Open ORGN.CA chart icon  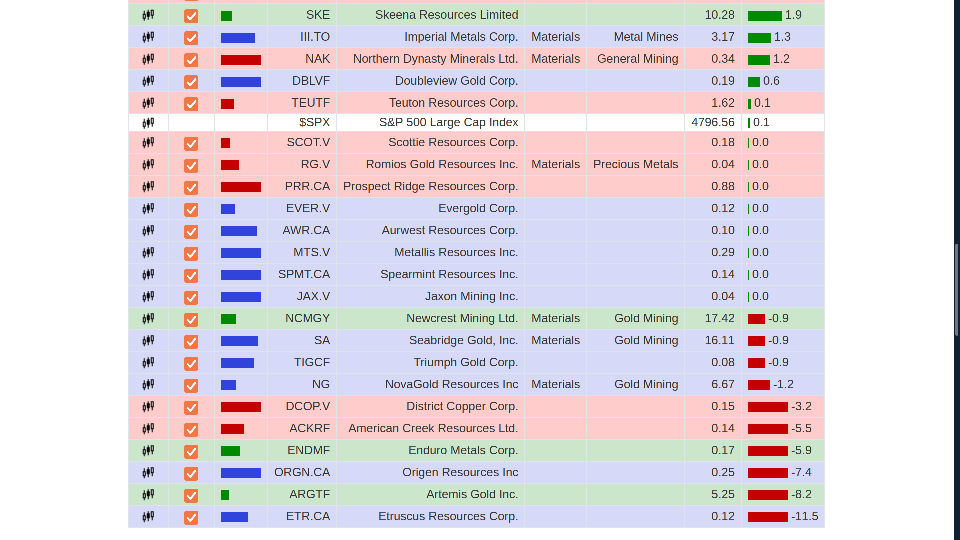[148, 473]
